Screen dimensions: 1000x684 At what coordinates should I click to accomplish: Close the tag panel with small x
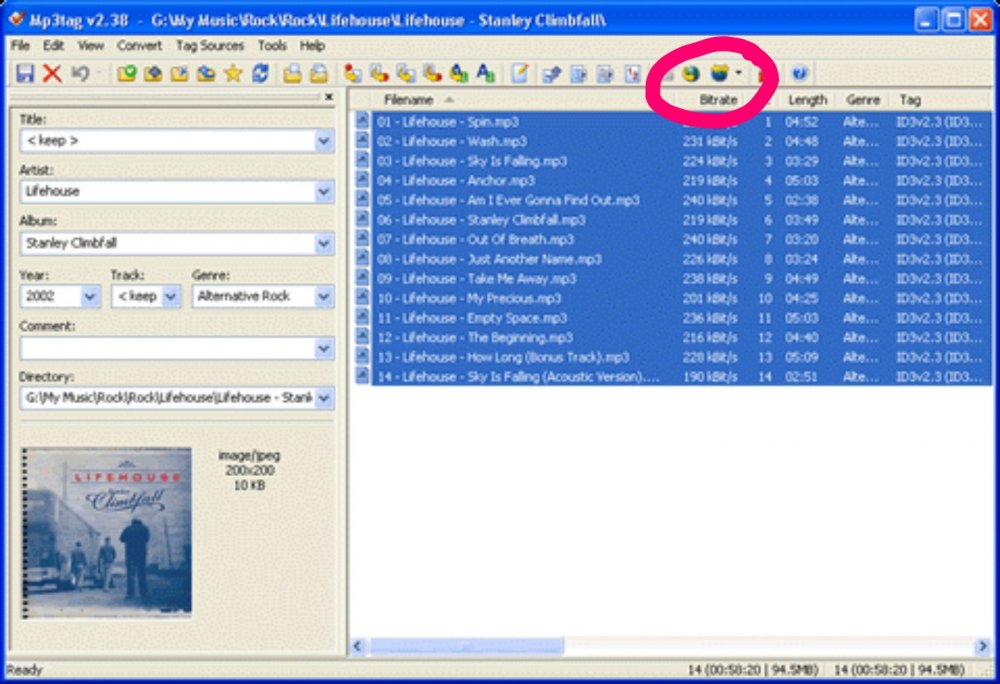(328, 97)
